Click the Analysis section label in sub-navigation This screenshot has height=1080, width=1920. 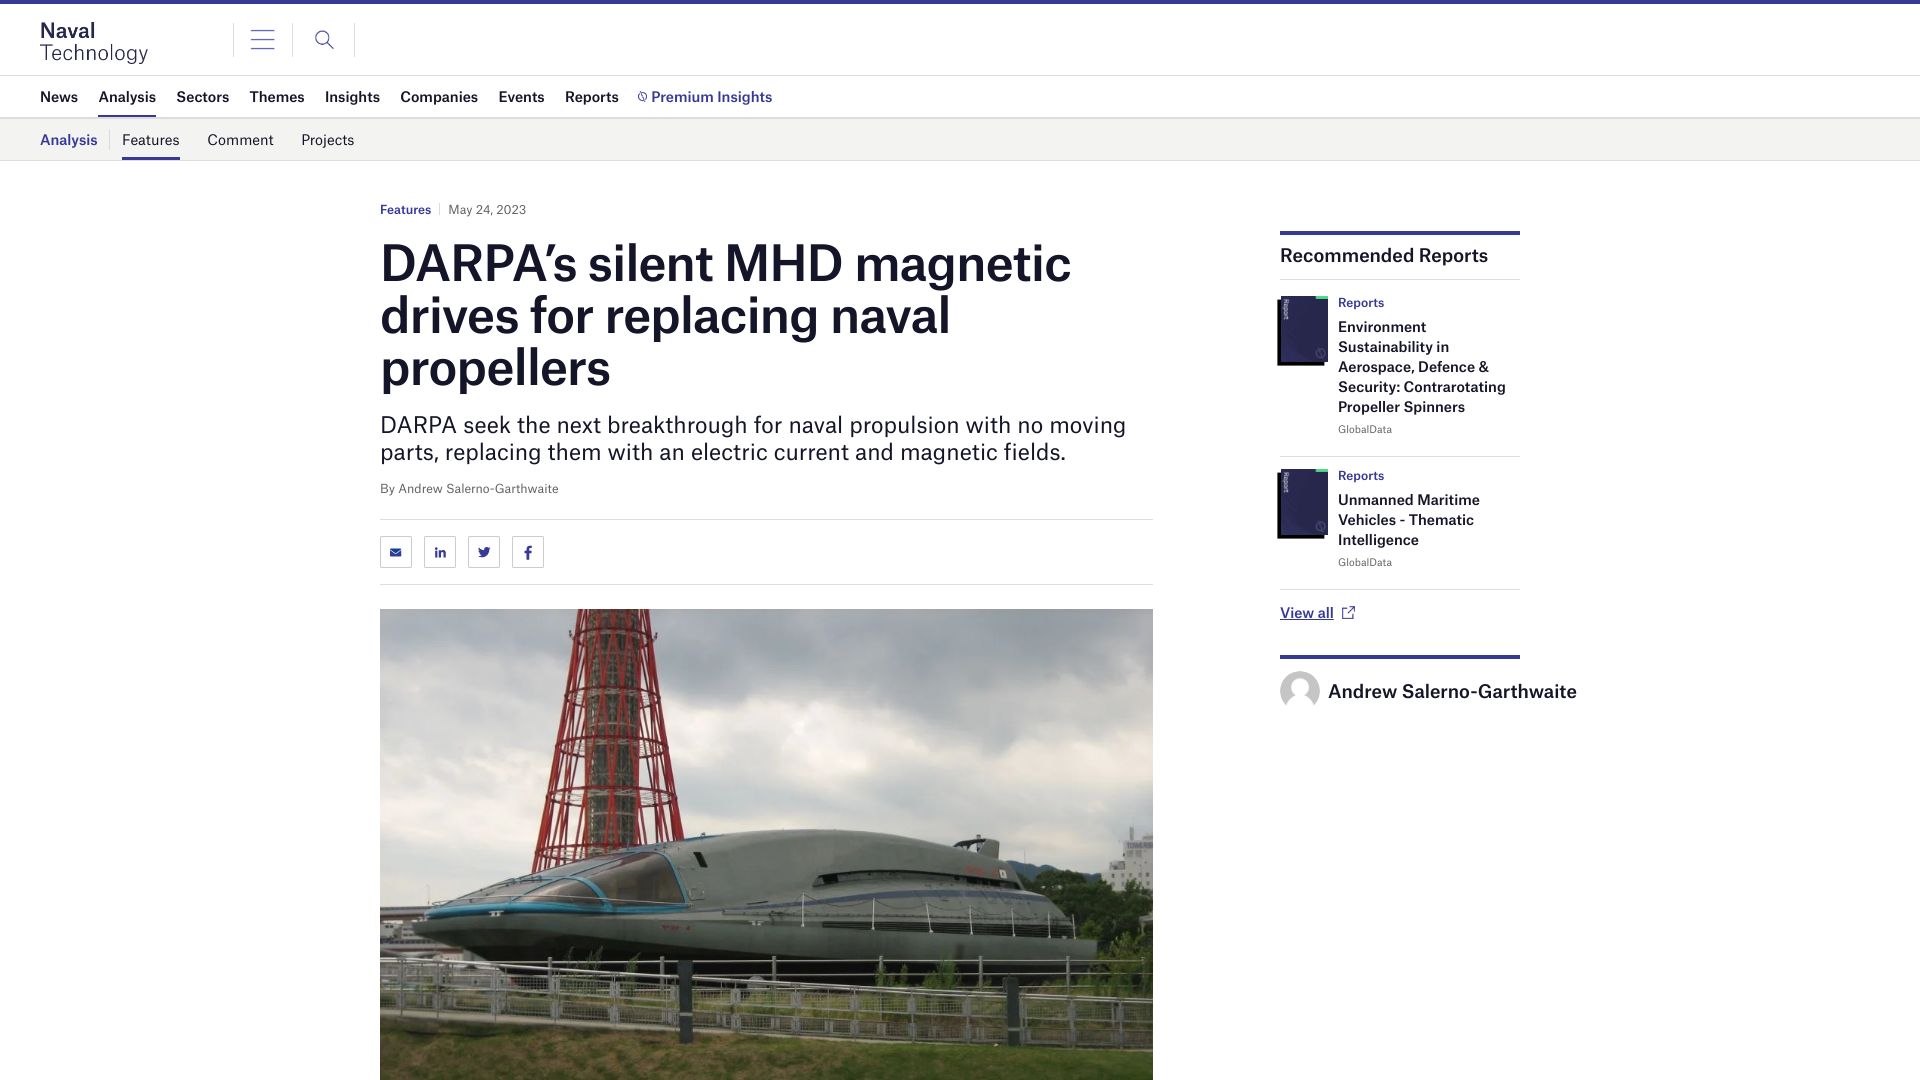pos(69,140)
